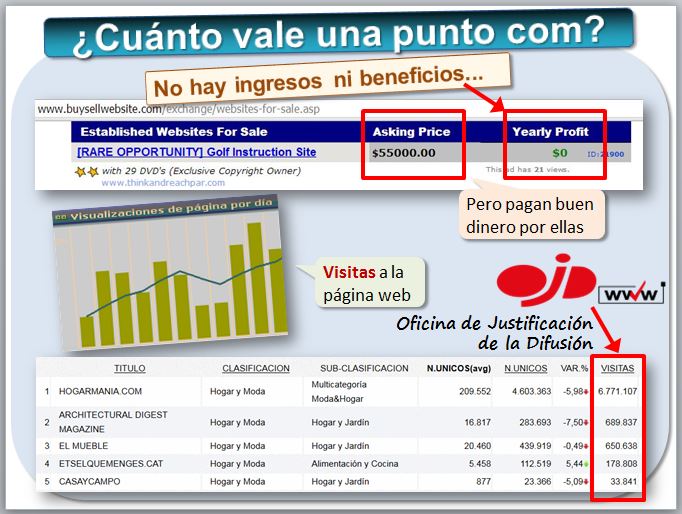This screenshot has width=682, height=514.
Task: Click the www checkmark badge icon
Action: point(631,294)
